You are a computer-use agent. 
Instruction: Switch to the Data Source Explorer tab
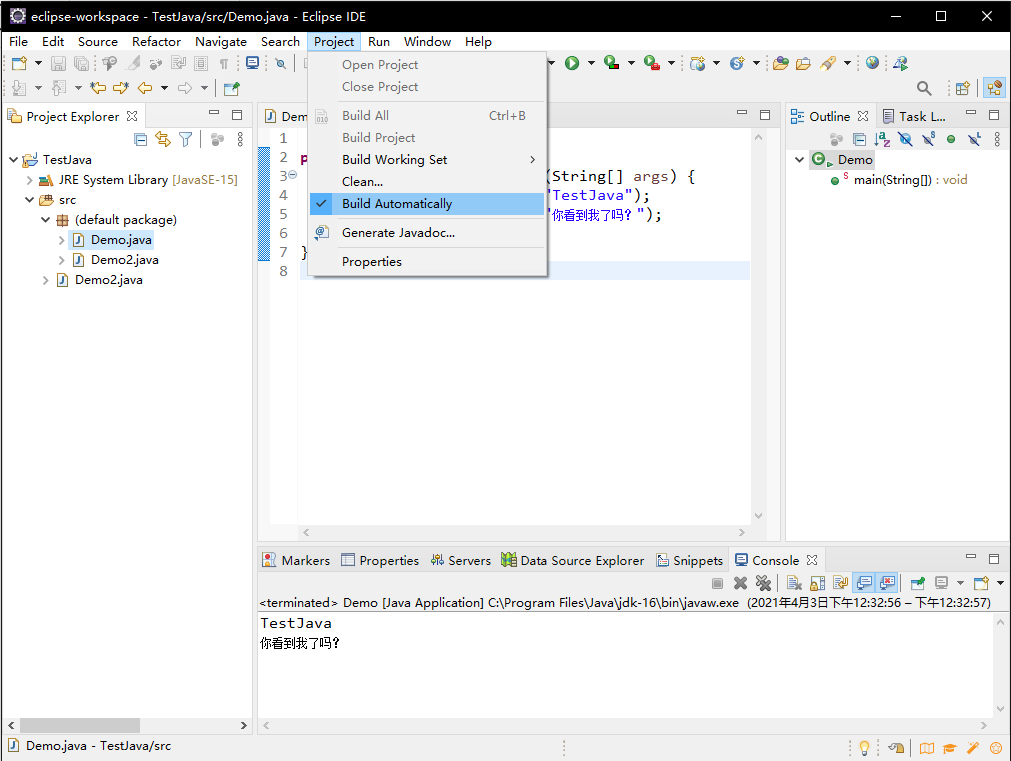pyautogui.click(x=573, y=560)
